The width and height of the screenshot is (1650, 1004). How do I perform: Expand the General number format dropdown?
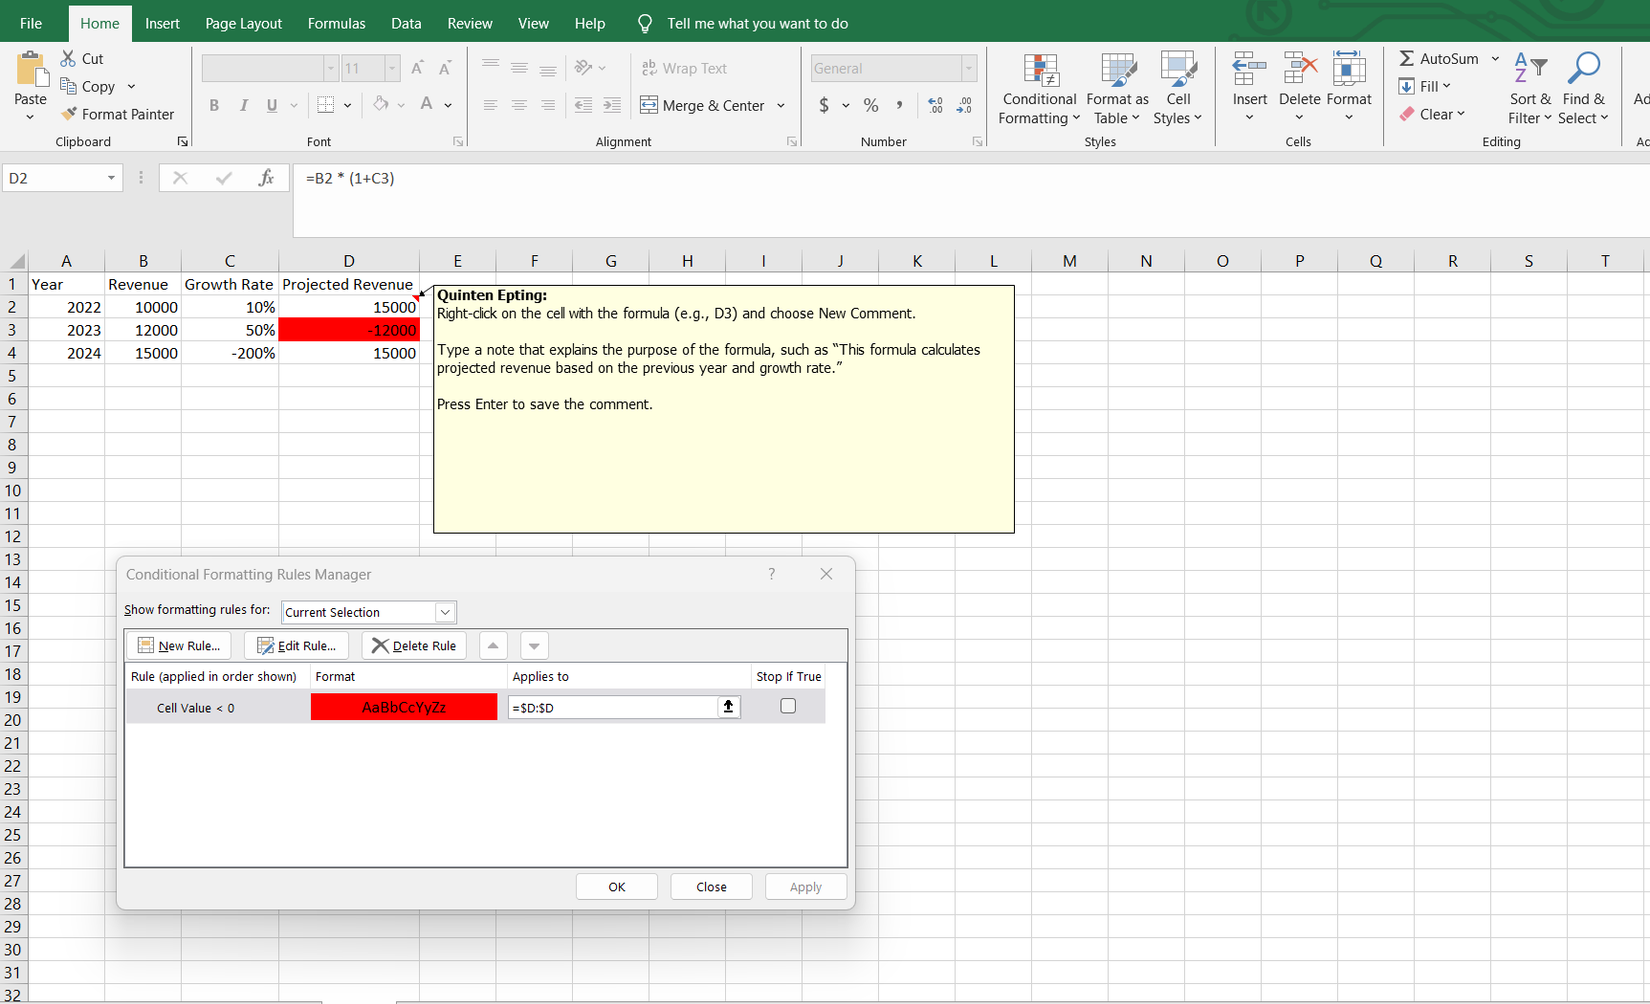[968, 68]
